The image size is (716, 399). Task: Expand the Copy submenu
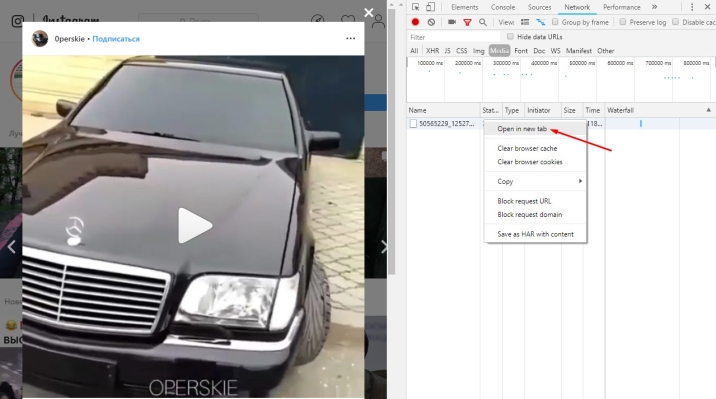pos(535,181)
